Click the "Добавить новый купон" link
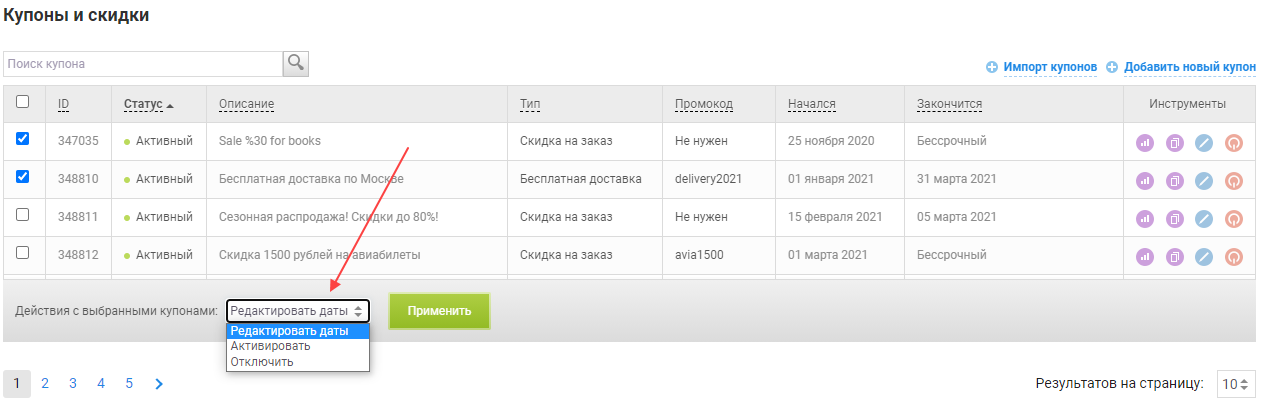Screen dimensions: 1261x414 (1189, 67)
